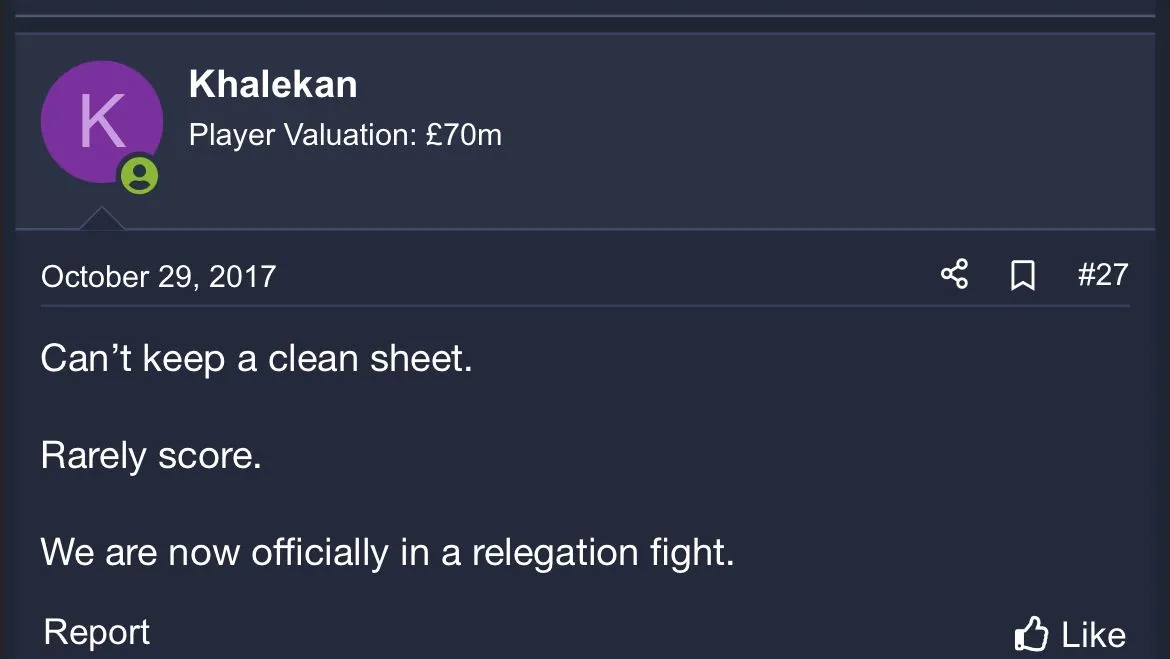
Task: Click the green online status badge
Action: [139, 176]
